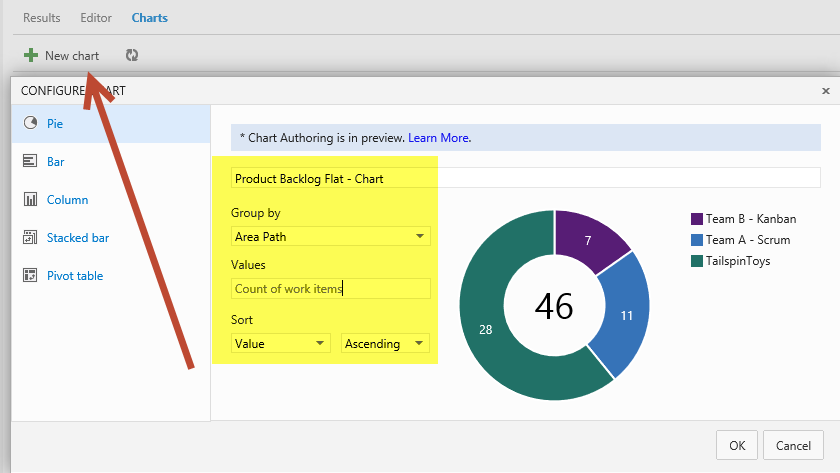Open the Sort Value dropdown
The height and width of the screenshot is (473, 840).
click(280, 344)
